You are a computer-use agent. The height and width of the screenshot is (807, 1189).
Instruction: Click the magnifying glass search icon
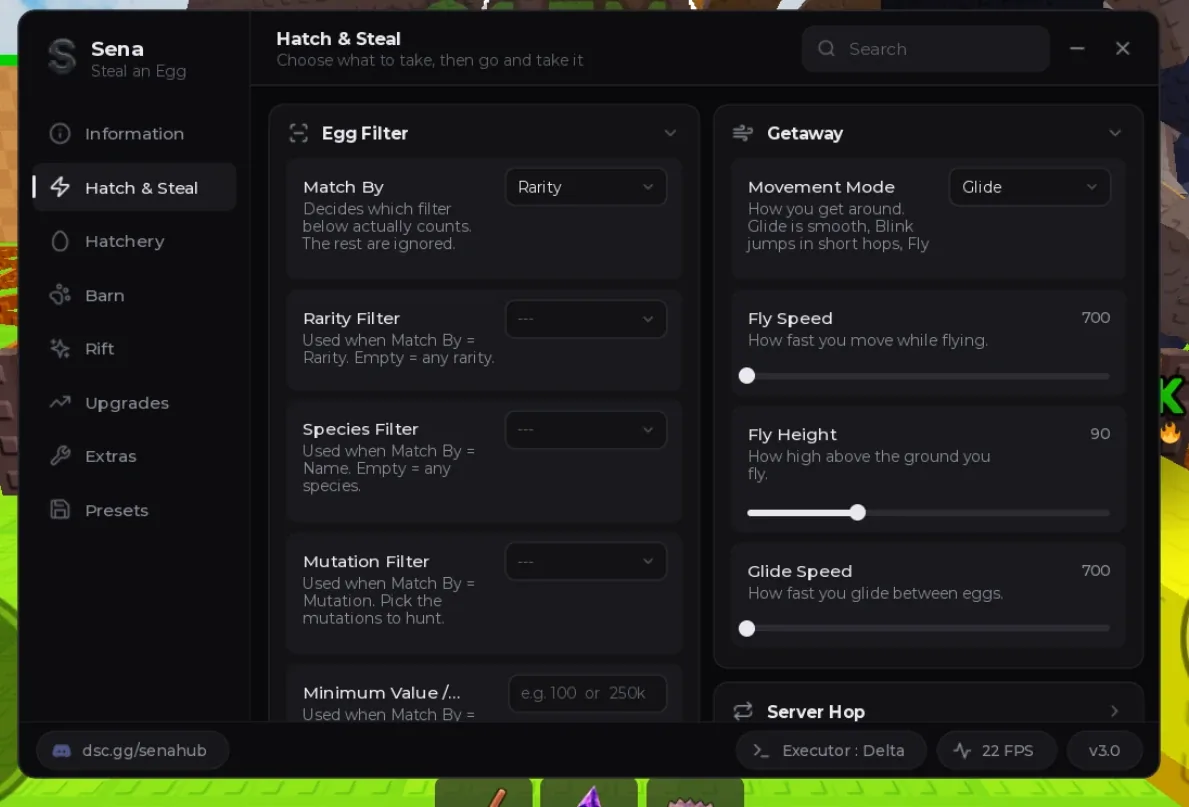click(827, 49)
